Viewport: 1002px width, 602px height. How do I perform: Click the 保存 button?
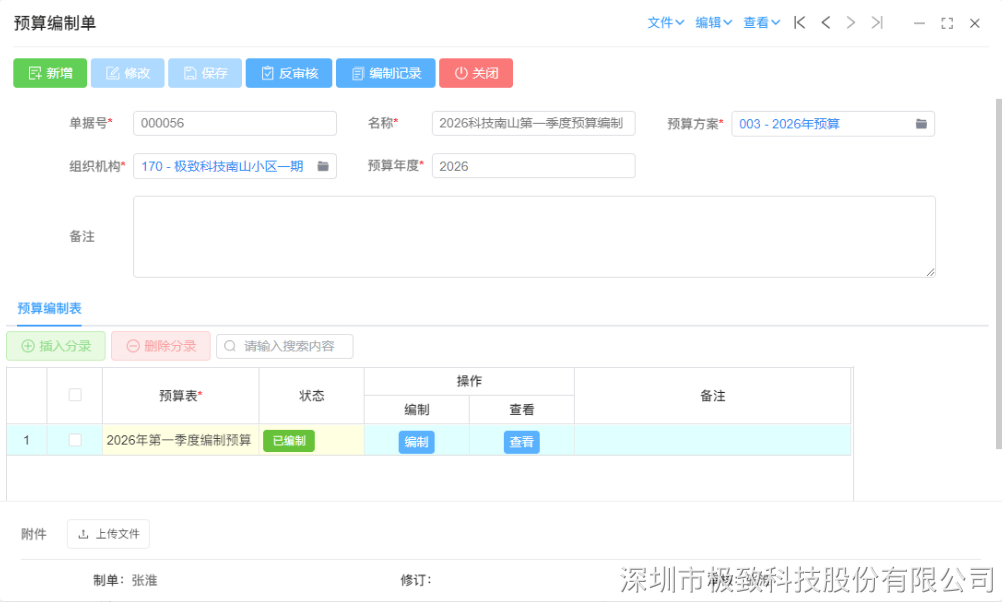coord(204,73)
